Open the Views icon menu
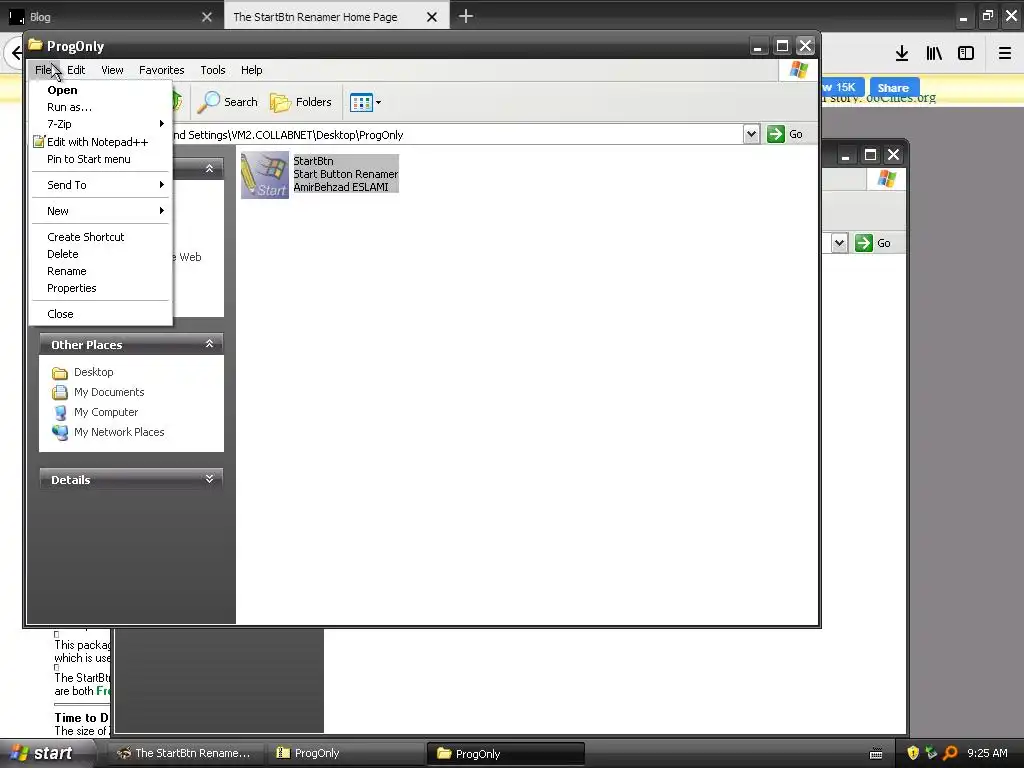1024x768 pixels. (x=365, y=102)
